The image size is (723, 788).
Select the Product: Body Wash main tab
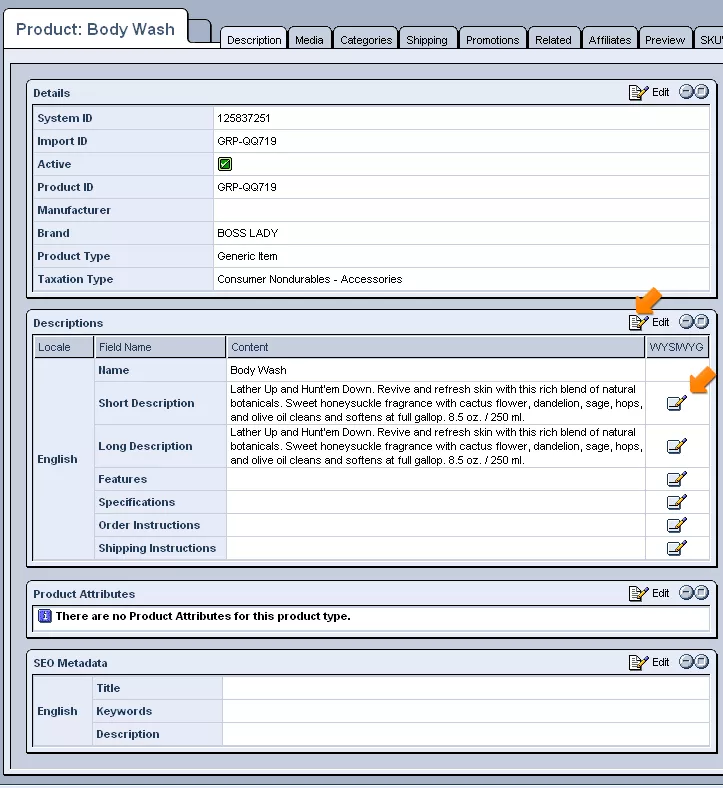pos(95,29)
